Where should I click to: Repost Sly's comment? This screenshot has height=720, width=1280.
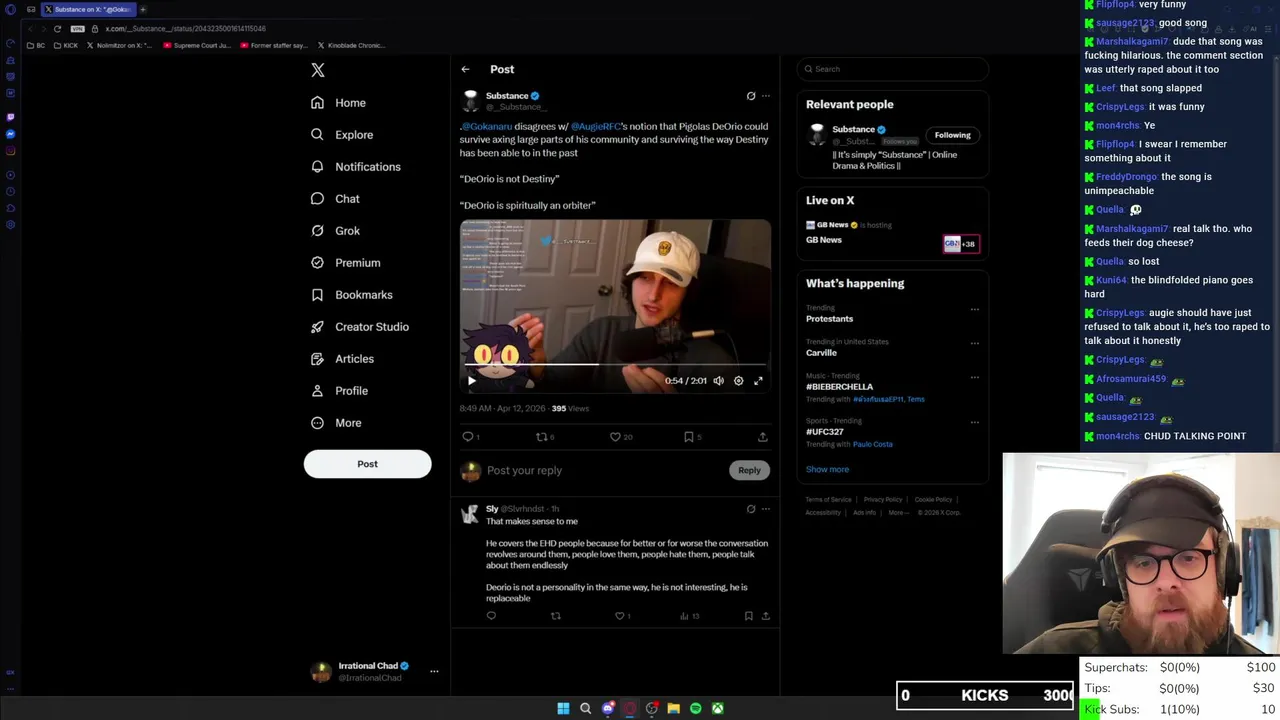(556, 616)
